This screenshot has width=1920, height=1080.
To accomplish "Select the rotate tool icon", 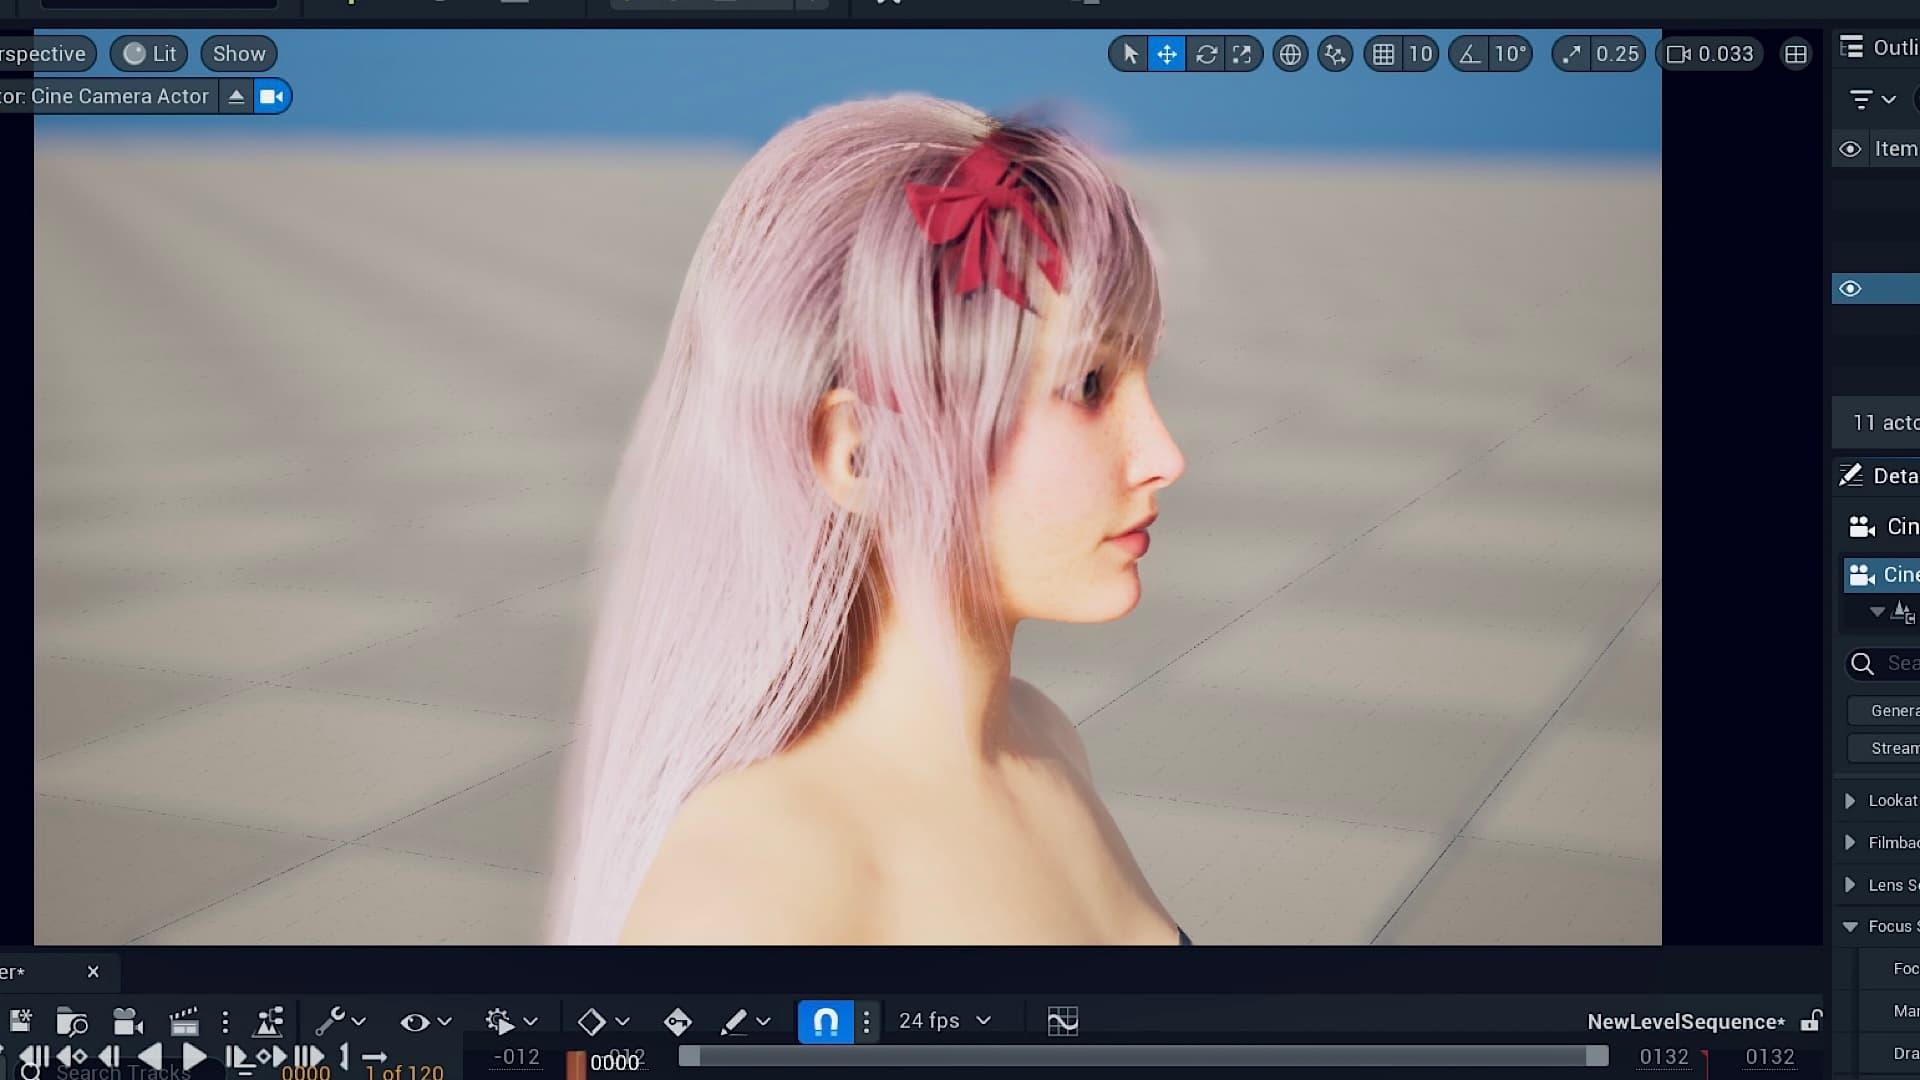I will 1206,54.
